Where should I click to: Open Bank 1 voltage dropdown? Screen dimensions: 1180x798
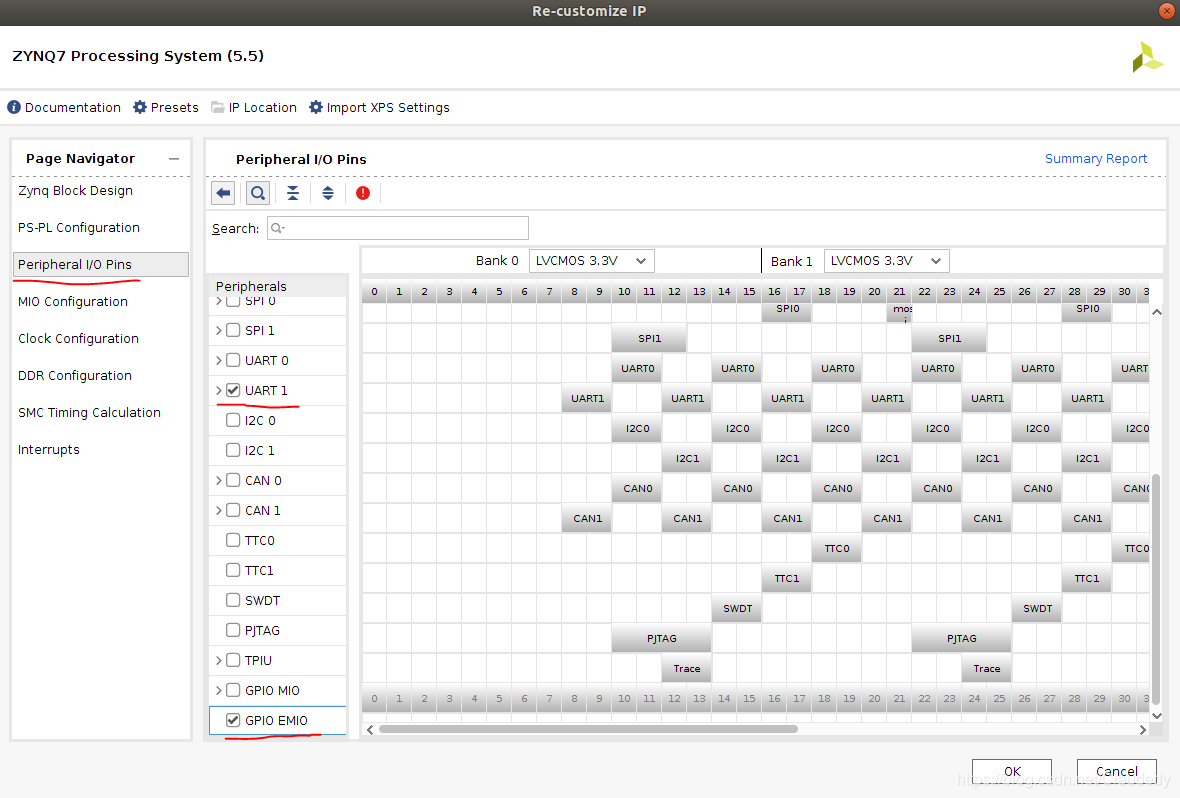pyautogui.click(x=887, y=260)
